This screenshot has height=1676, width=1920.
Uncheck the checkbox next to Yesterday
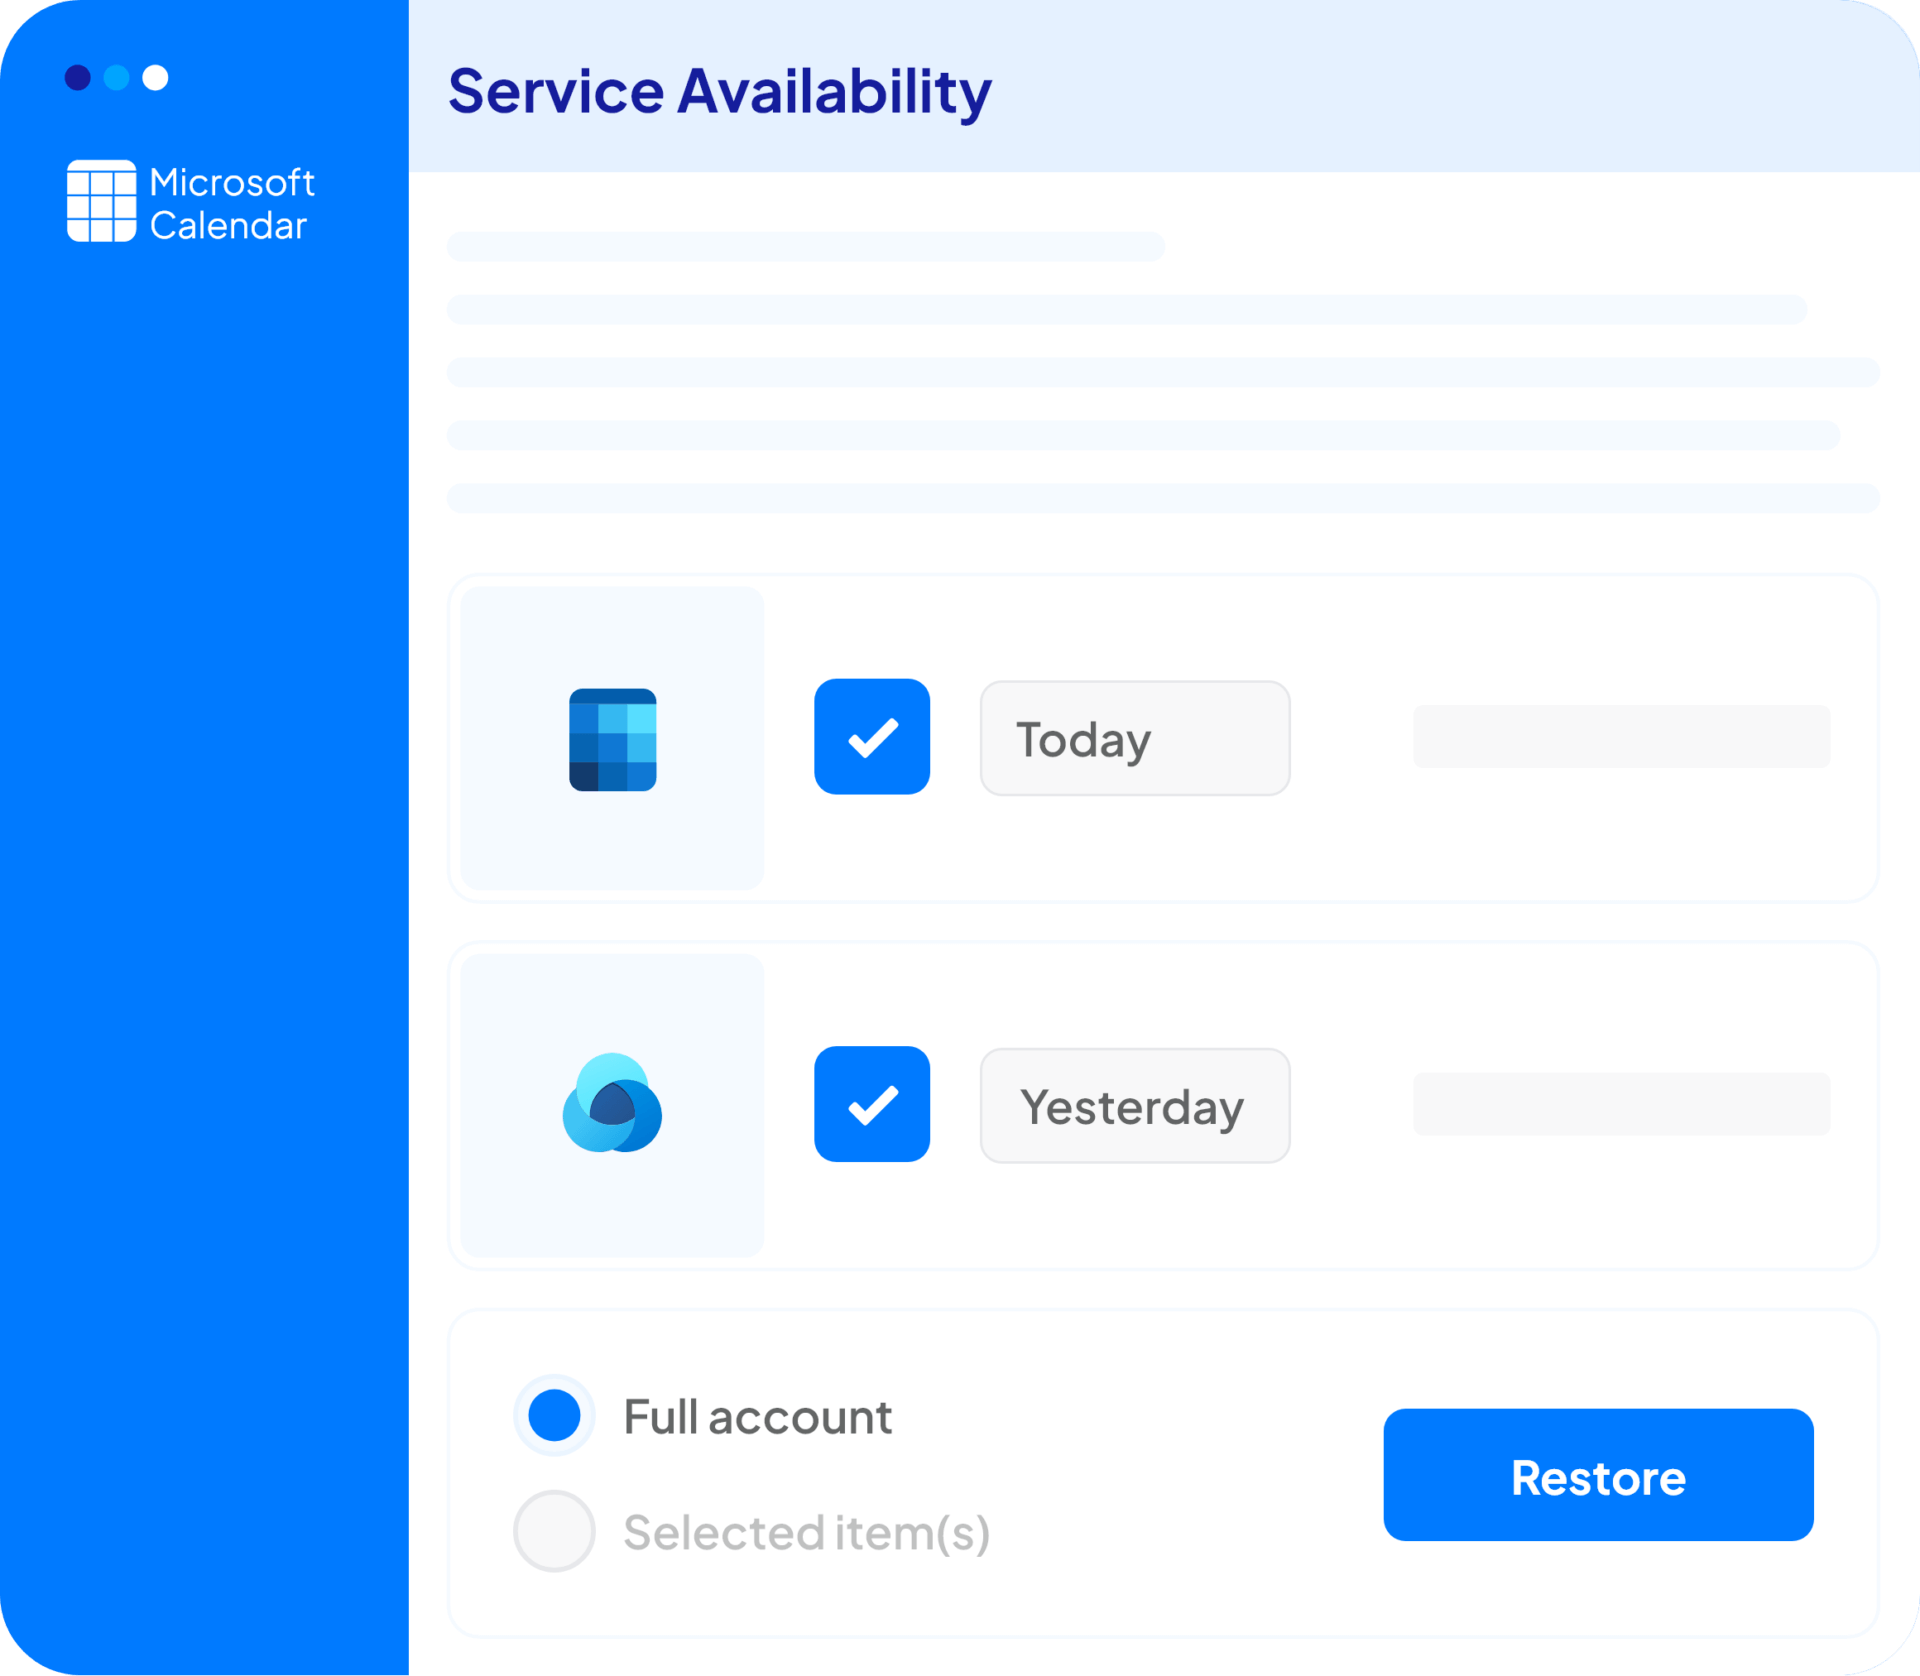point(871,1104)
